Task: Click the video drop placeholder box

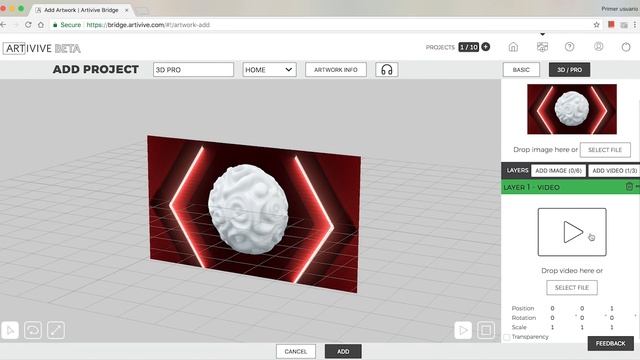Action: click(572, 232)
